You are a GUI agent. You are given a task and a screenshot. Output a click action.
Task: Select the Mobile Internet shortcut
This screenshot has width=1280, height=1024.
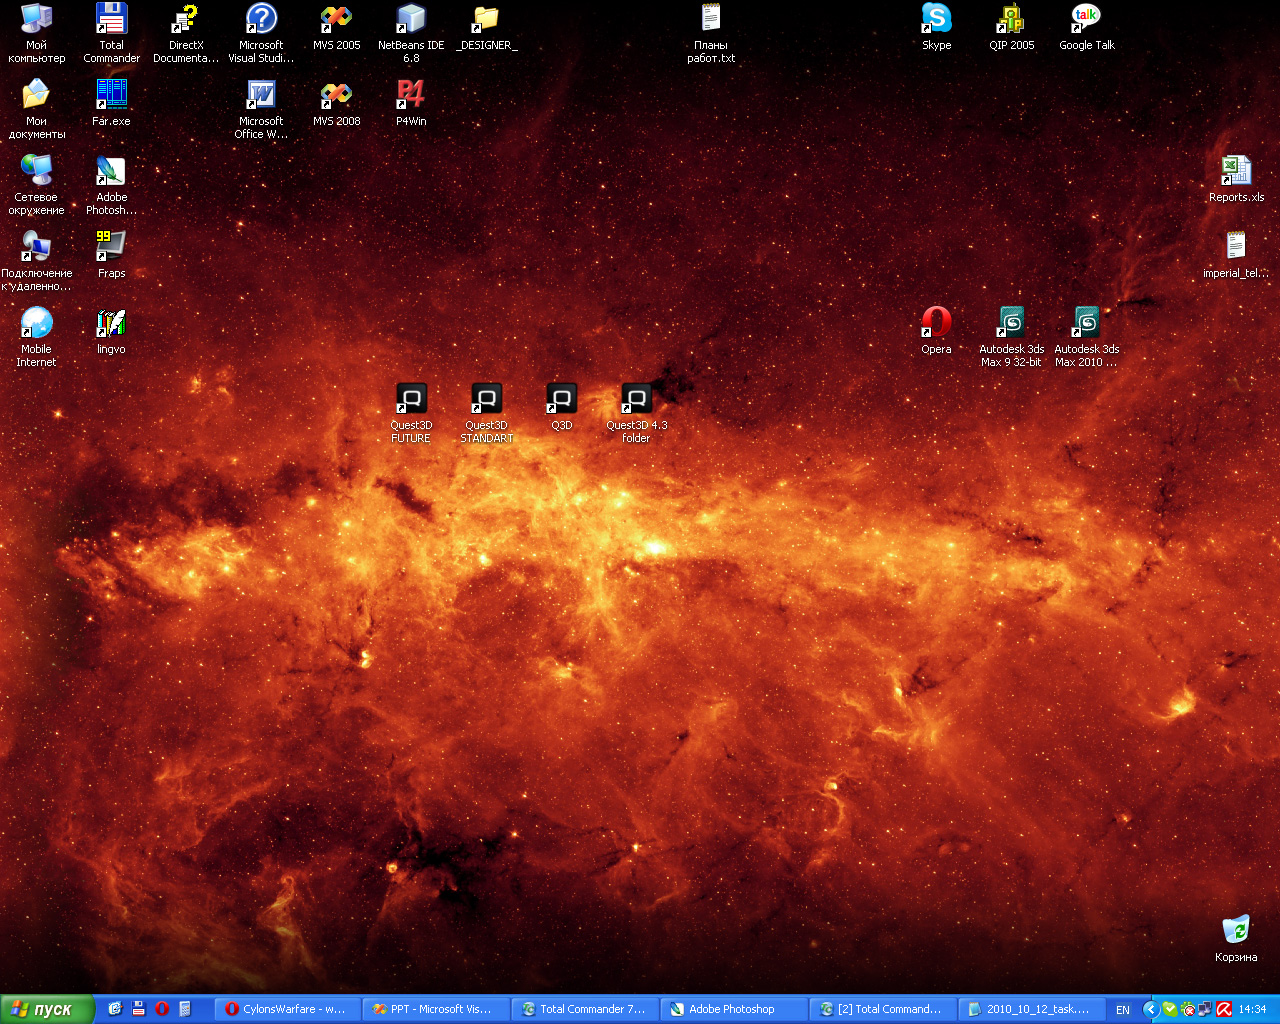click(37, 337)
